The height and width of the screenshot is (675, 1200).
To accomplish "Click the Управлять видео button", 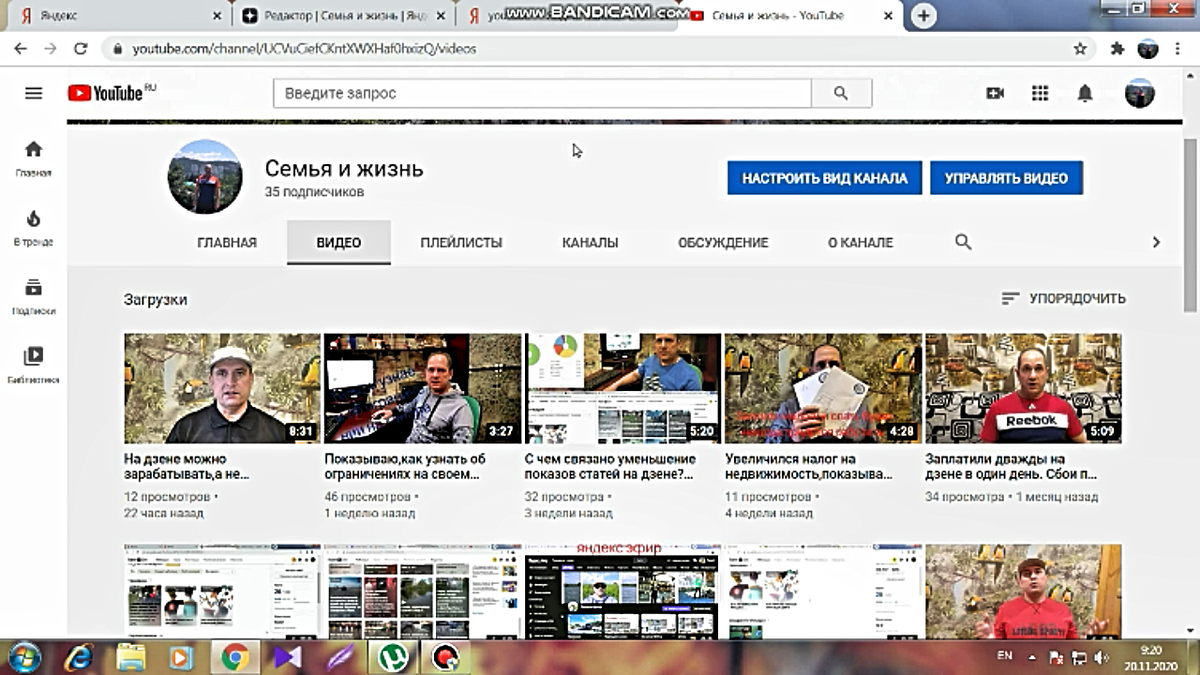I will pyautogui.click(x=1006, y=178).
